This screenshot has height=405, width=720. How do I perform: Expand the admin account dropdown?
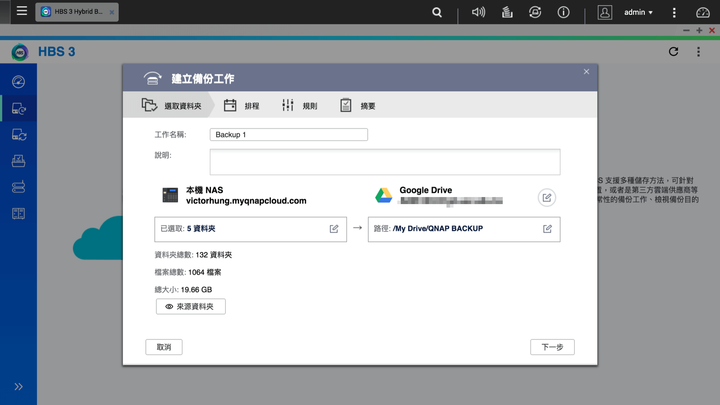638,12
